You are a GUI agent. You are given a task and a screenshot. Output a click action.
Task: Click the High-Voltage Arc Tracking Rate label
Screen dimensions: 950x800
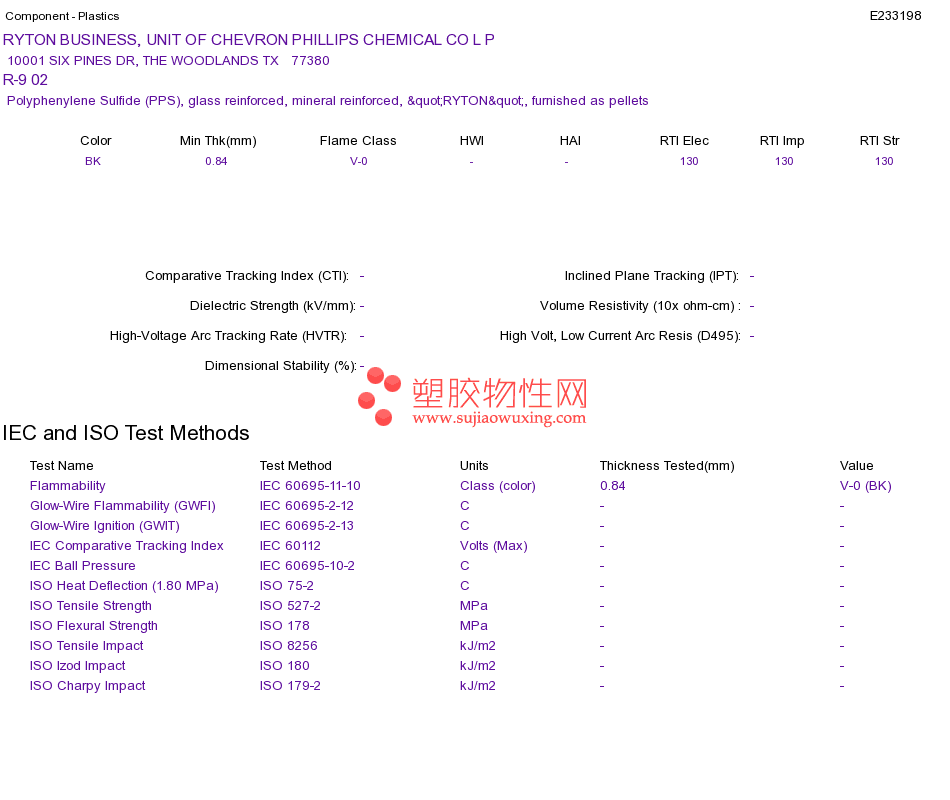click(x=228, y=336)
